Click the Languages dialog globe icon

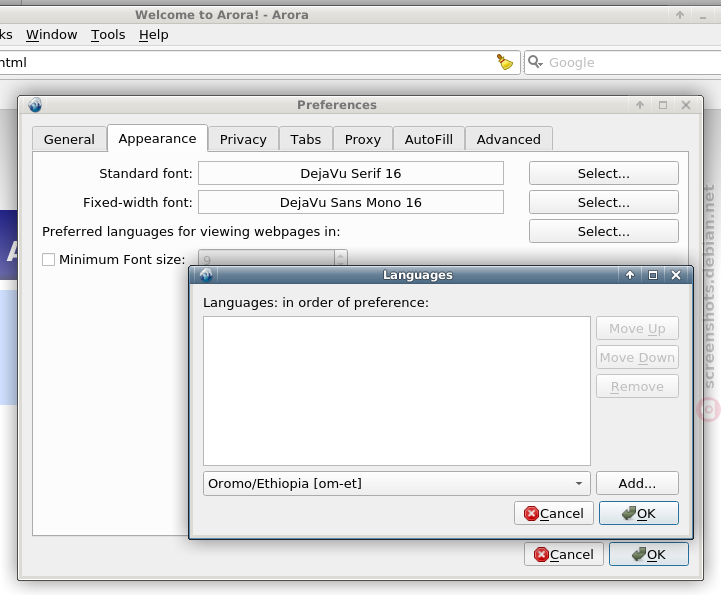206,275
